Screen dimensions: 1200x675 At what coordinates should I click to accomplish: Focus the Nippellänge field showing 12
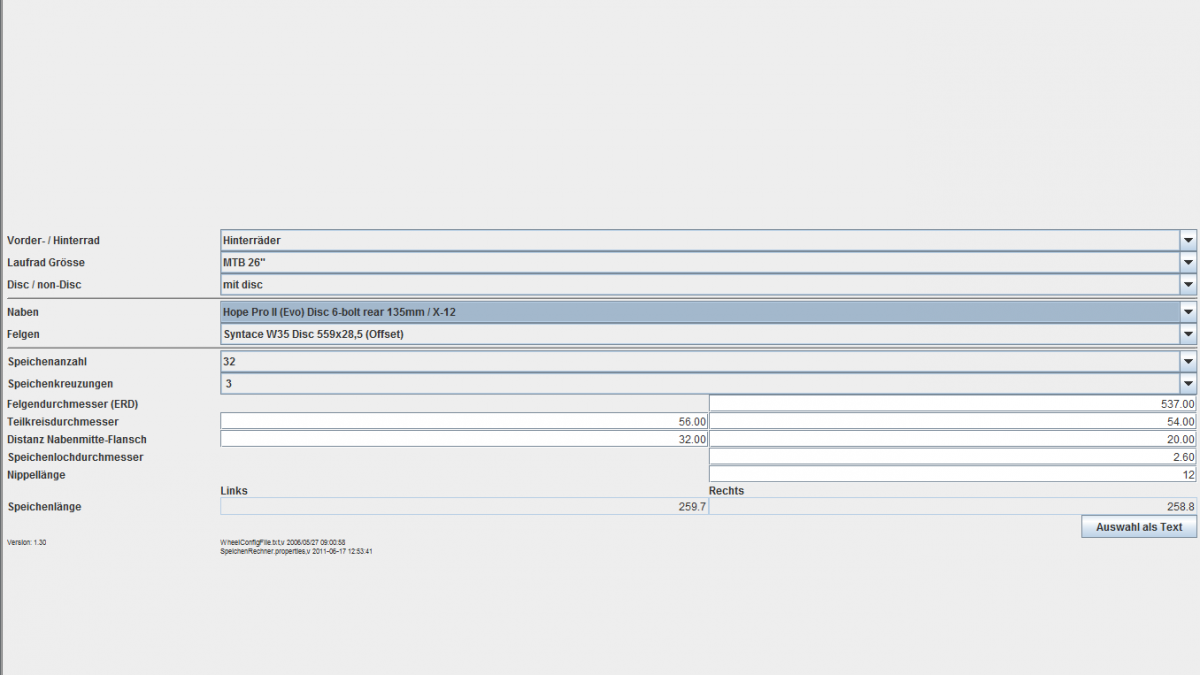[952, 474]
